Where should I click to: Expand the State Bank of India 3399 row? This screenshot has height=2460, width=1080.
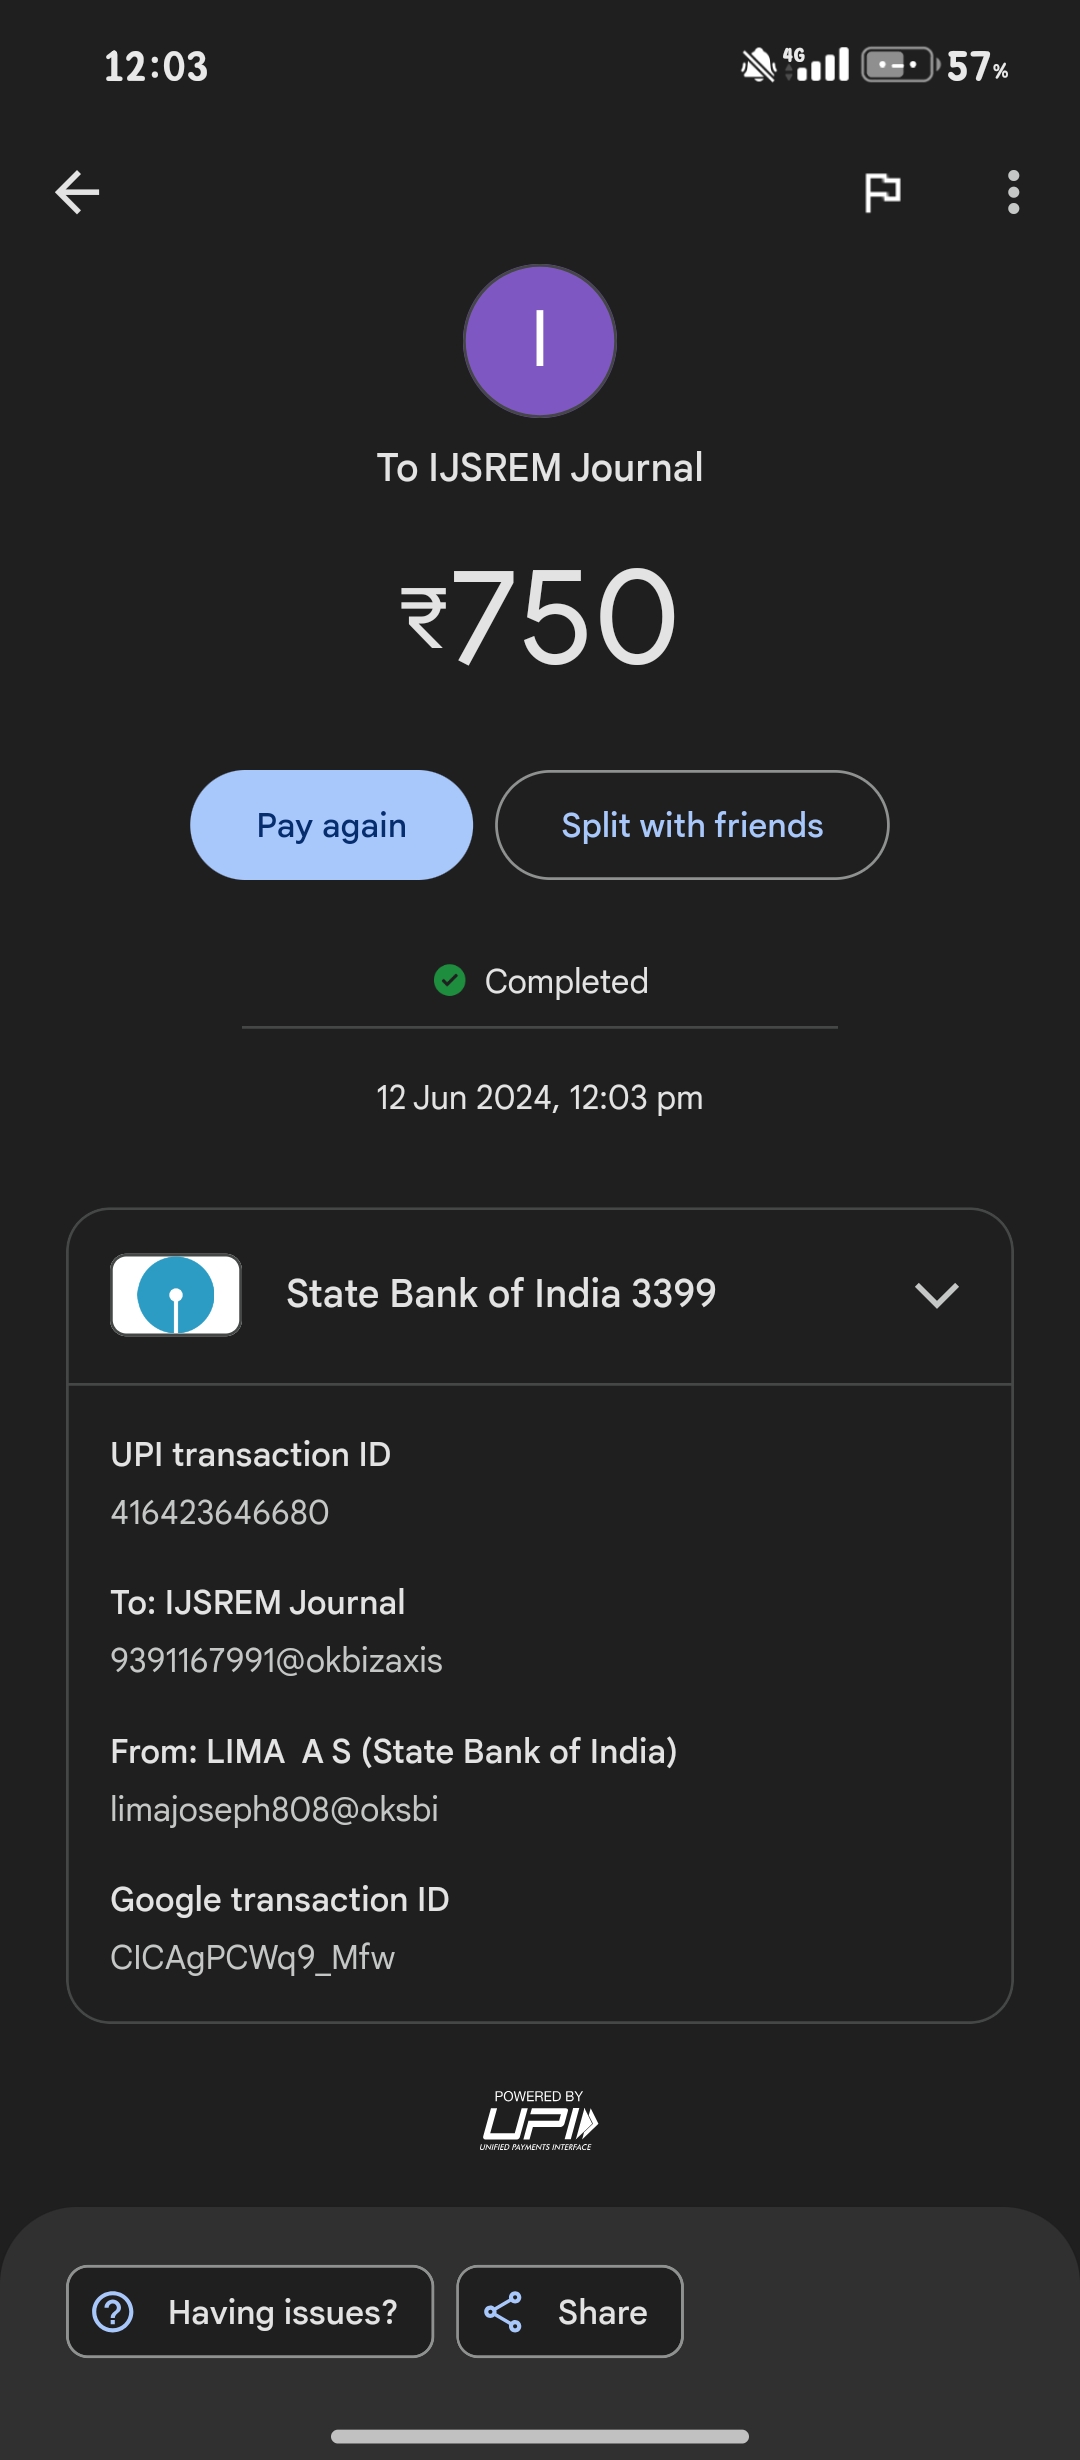pyautogui.click(x=501, y=1295)
